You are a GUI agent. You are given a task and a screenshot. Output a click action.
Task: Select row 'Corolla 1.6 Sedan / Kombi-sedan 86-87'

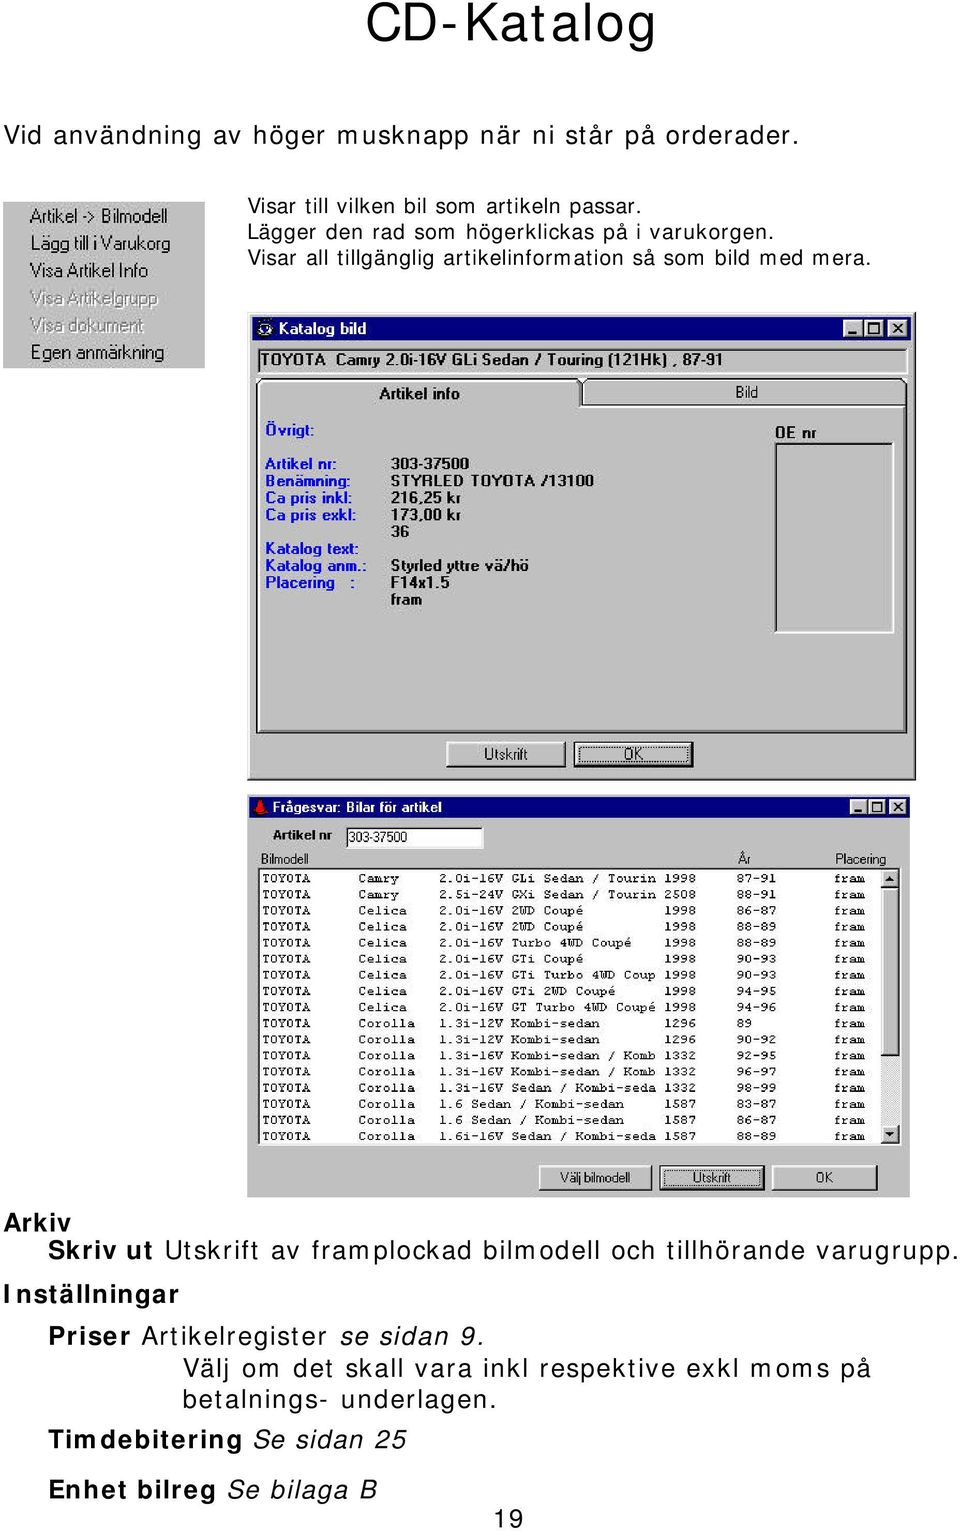pos(570,1120)
